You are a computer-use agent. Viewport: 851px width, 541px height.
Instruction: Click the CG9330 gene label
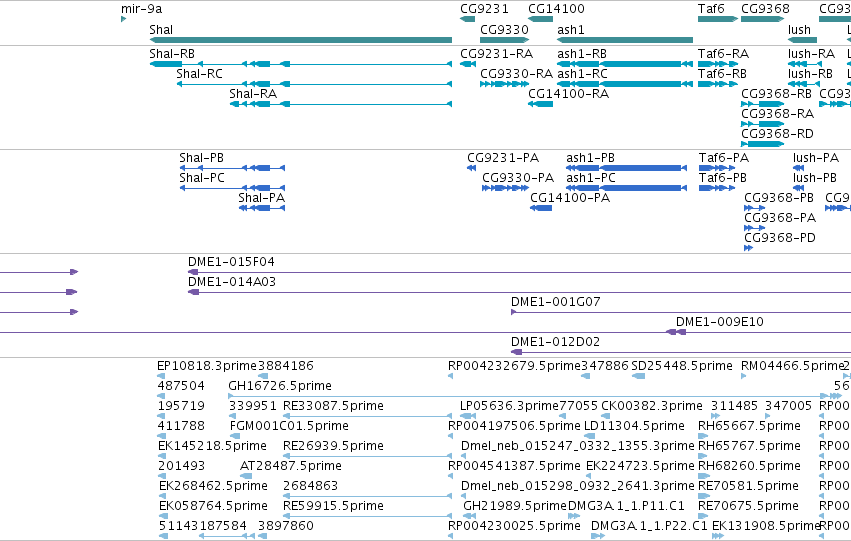(504, 30)
